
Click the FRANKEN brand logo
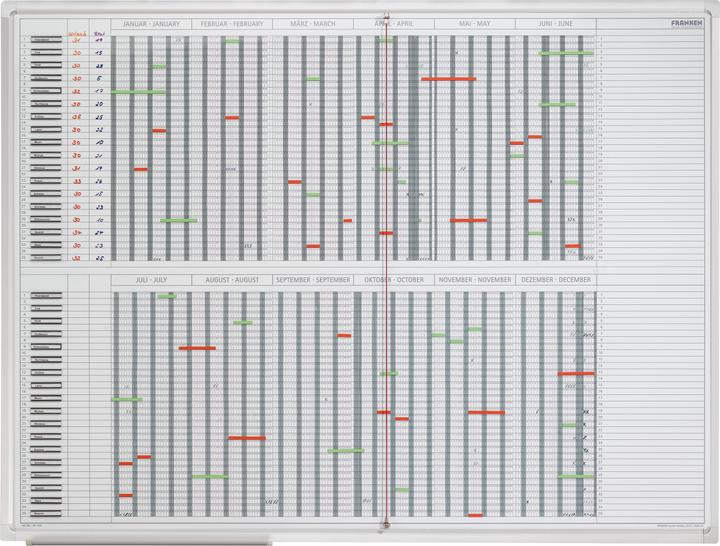coord(686,23)
